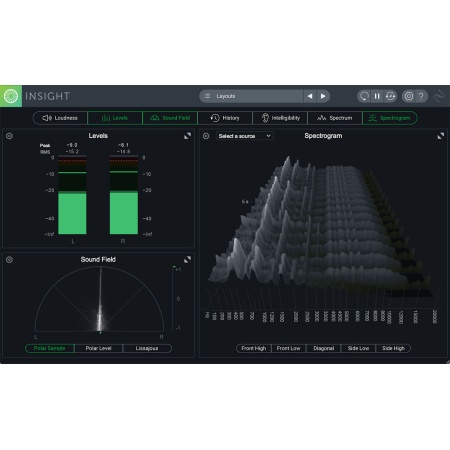This screenshot has width=450, height=450.
Task: Toggle the Sound Field module
Action: pos(170,118)
